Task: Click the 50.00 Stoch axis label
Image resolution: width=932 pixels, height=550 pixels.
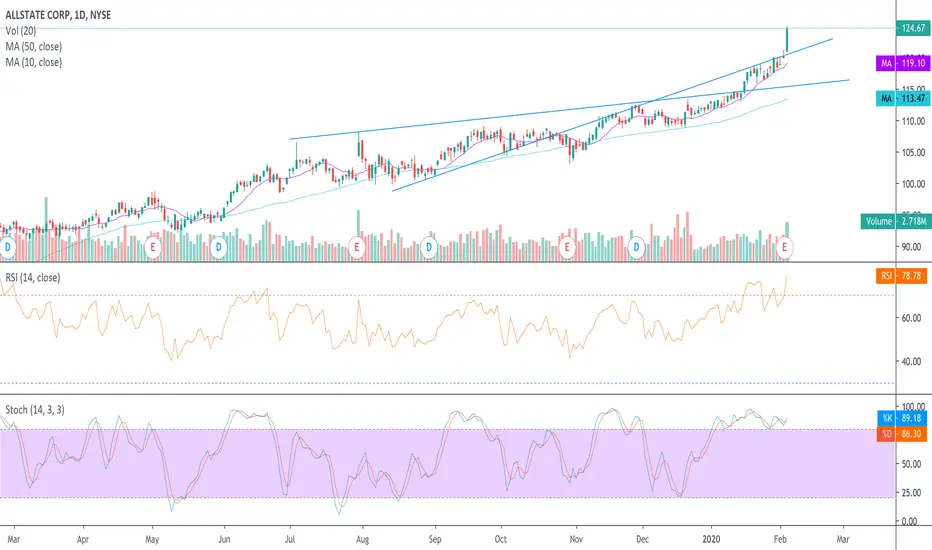Action: [911, 464]
